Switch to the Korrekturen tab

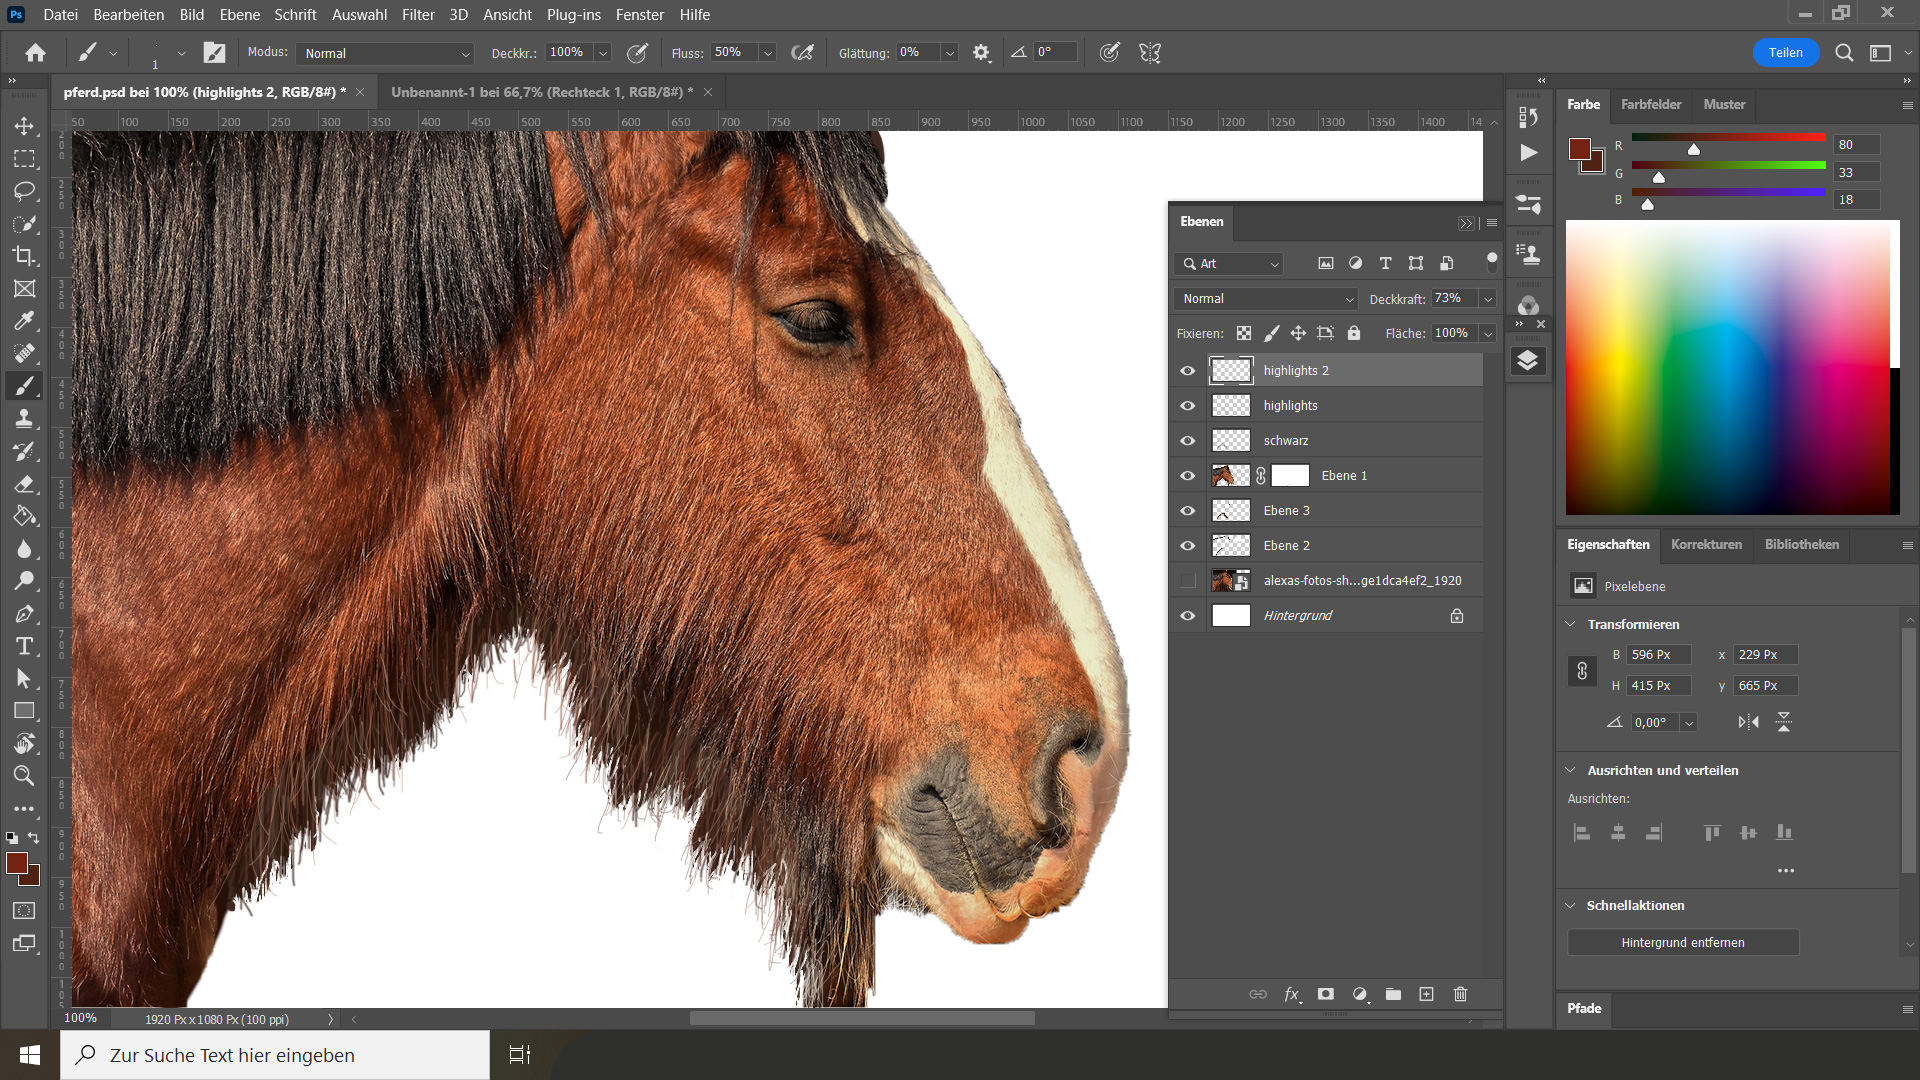coord(1706,545)
